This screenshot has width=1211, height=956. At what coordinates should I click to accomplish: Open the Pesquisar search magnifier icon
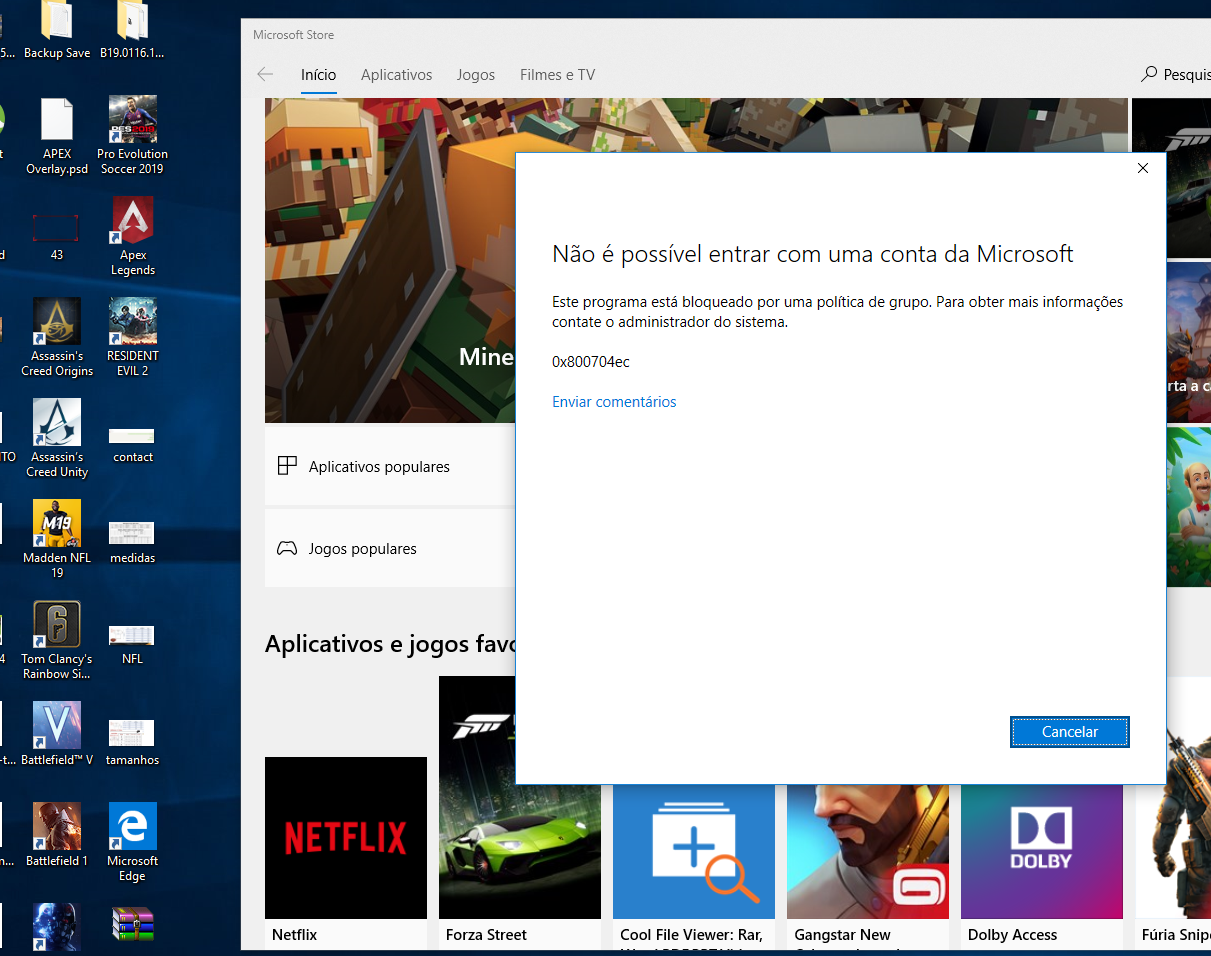(x=1149, y=74)
